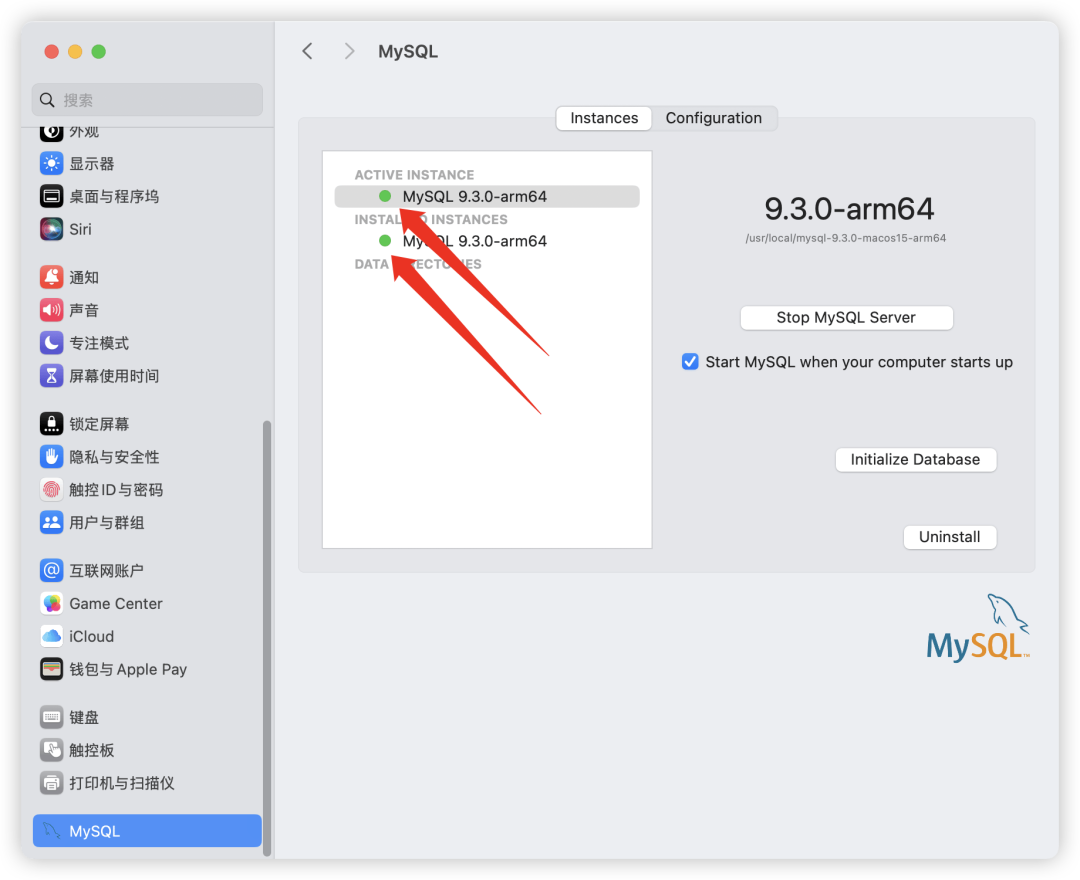Select installed instance MySQL 9.3.0-arm64

coord(487,241)
